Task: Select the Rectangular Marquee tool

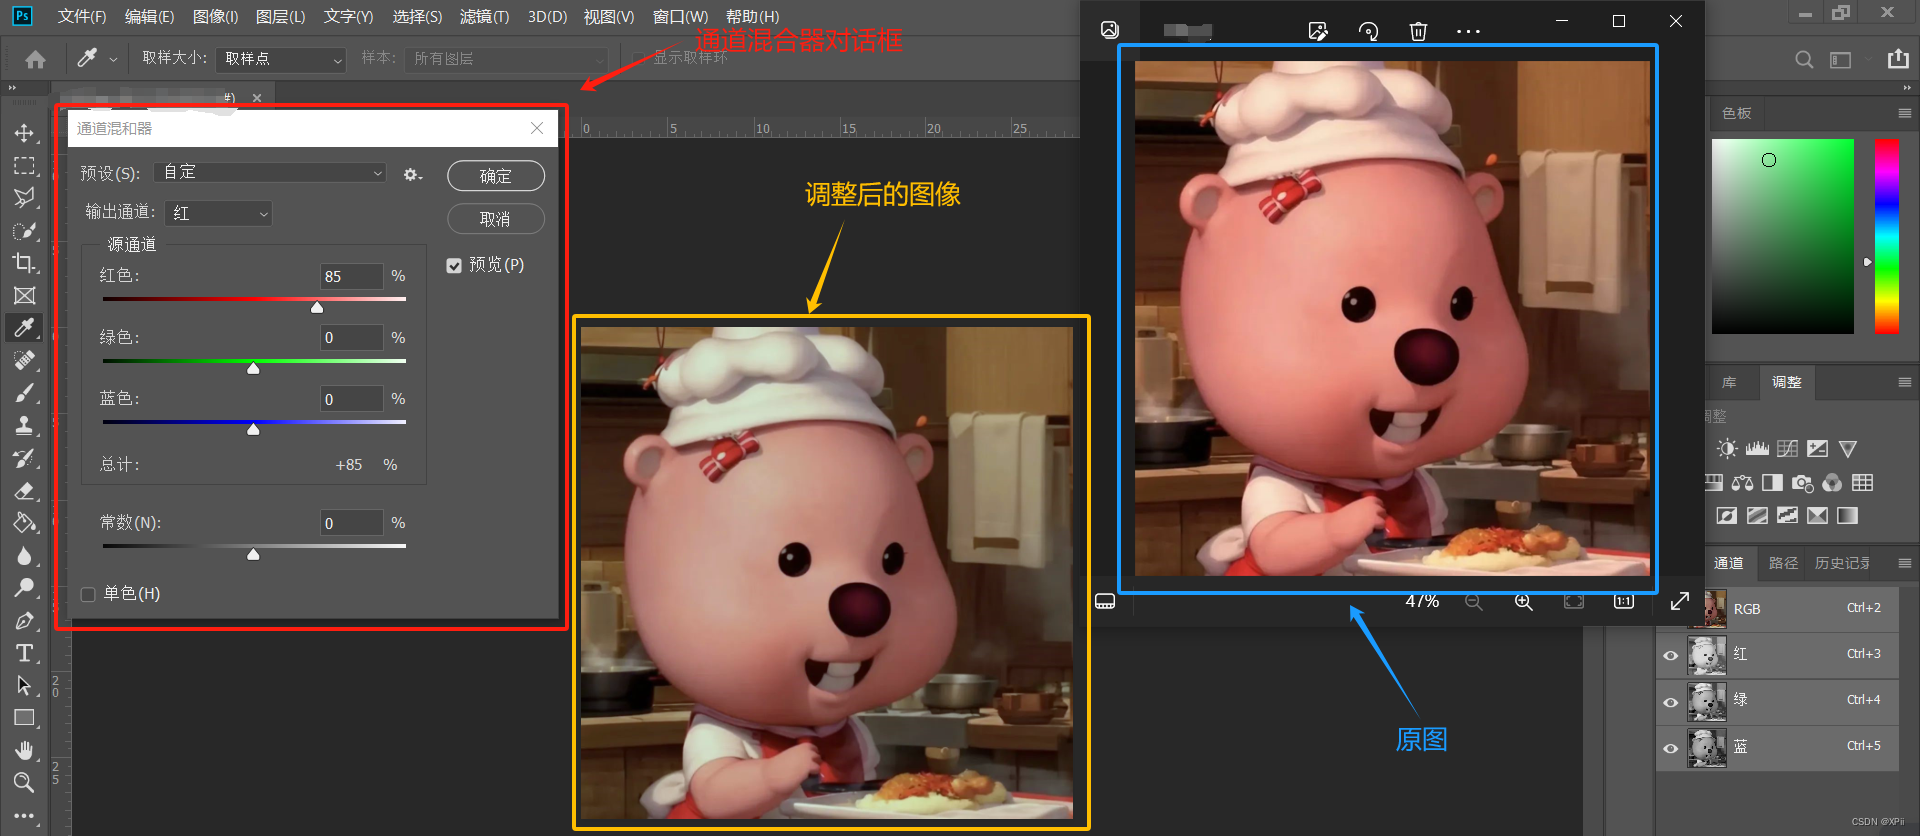Action: pos(24,166)
